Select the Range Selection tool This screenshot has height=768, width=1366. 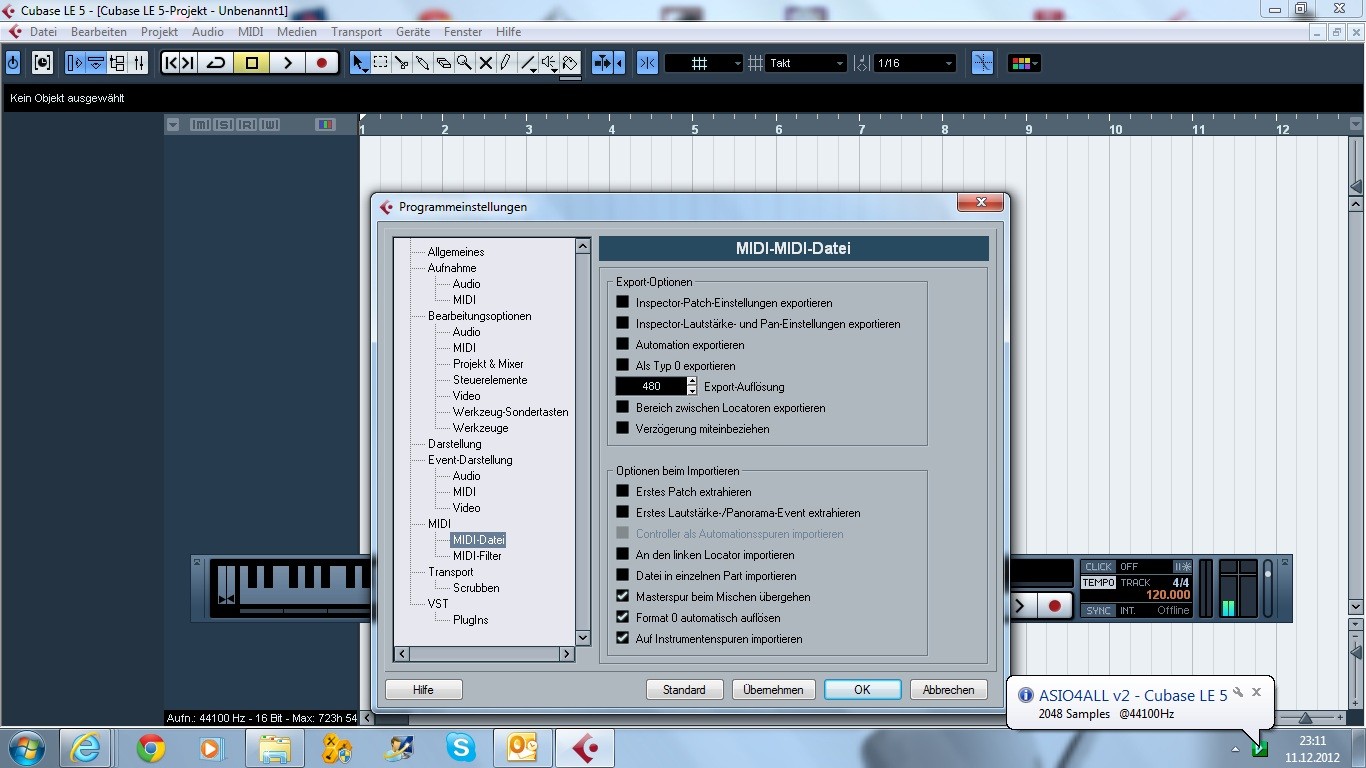[381, 63]
